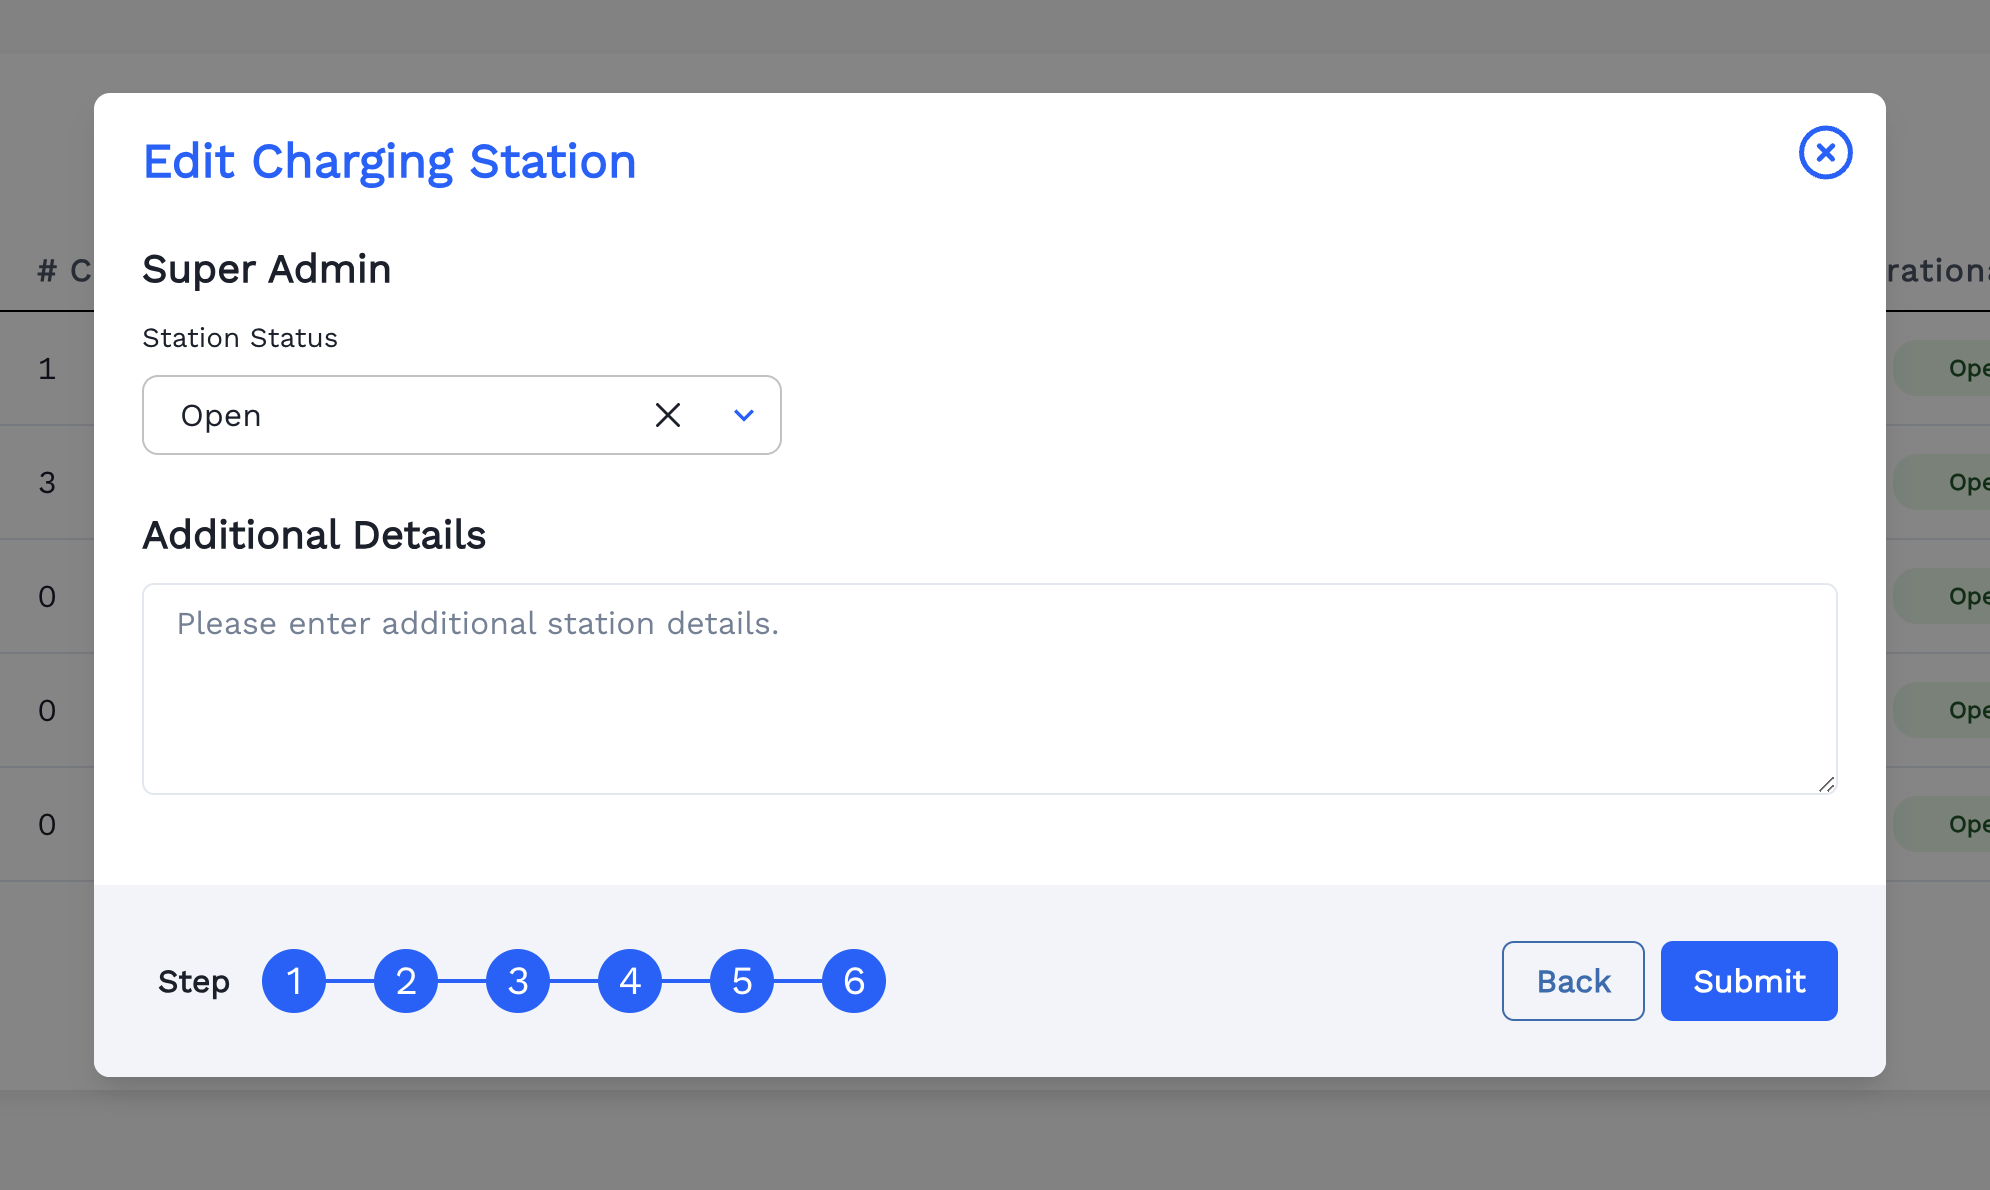Click the blue chevron in Station Status field
This screenshot has width=1990, height=1190.
click(743, 415)
